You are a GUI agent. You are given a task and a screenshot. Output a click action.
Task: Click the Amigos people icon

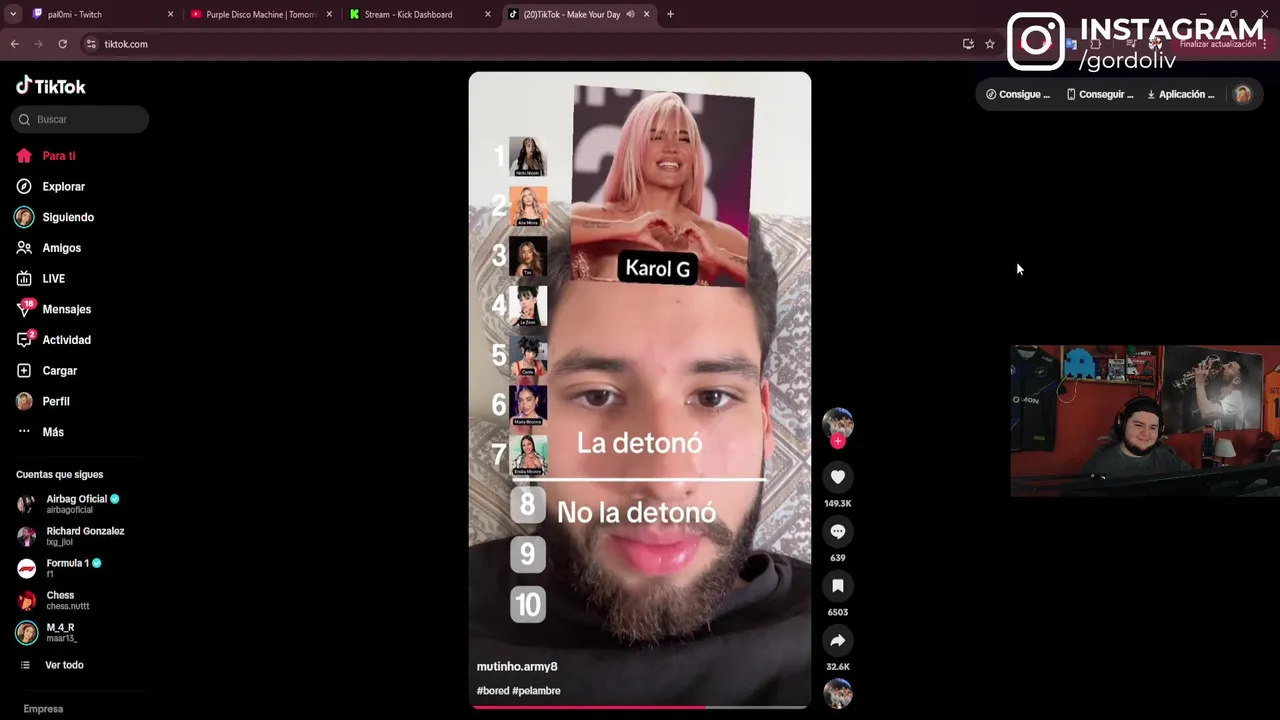pyautogui.click(x=24, y=248)
